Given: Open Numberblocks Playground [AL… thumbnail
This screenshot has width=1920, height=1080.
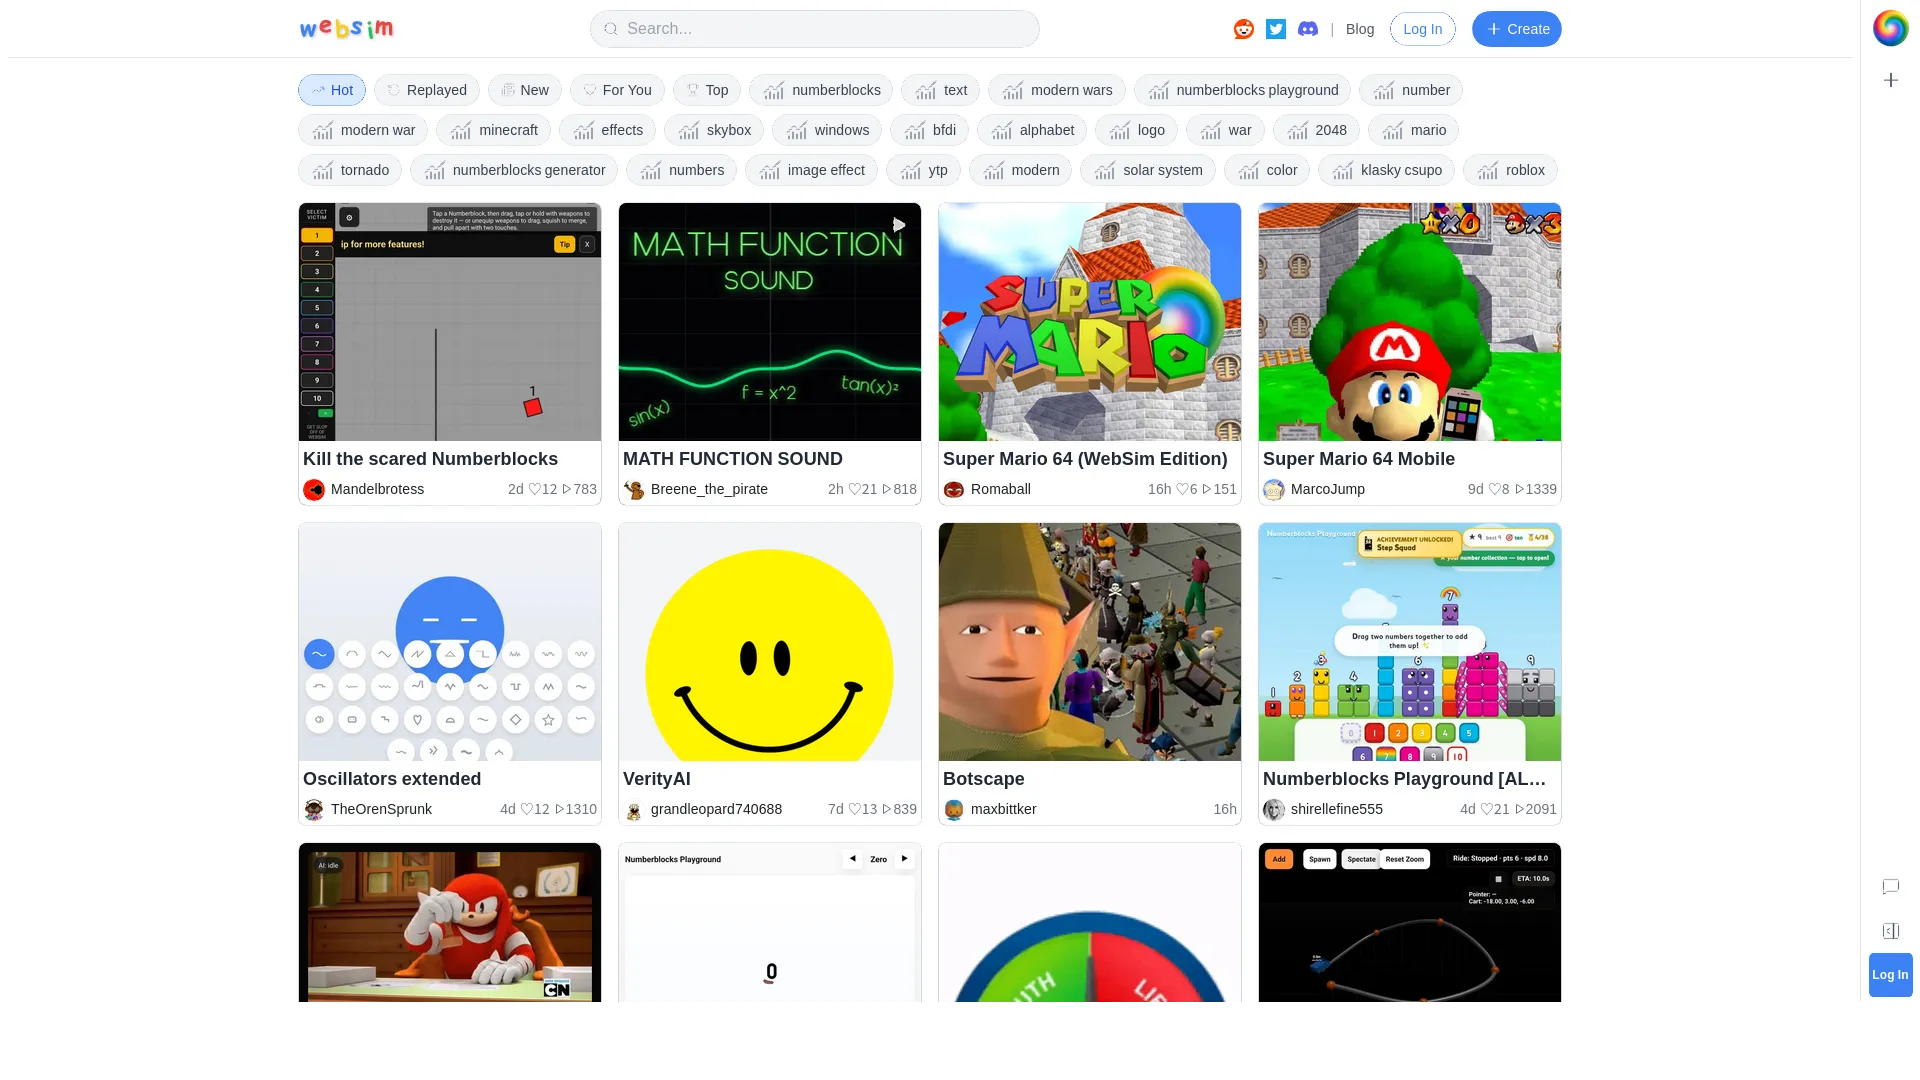Looking at the screenshot, I should point(1410,642).
